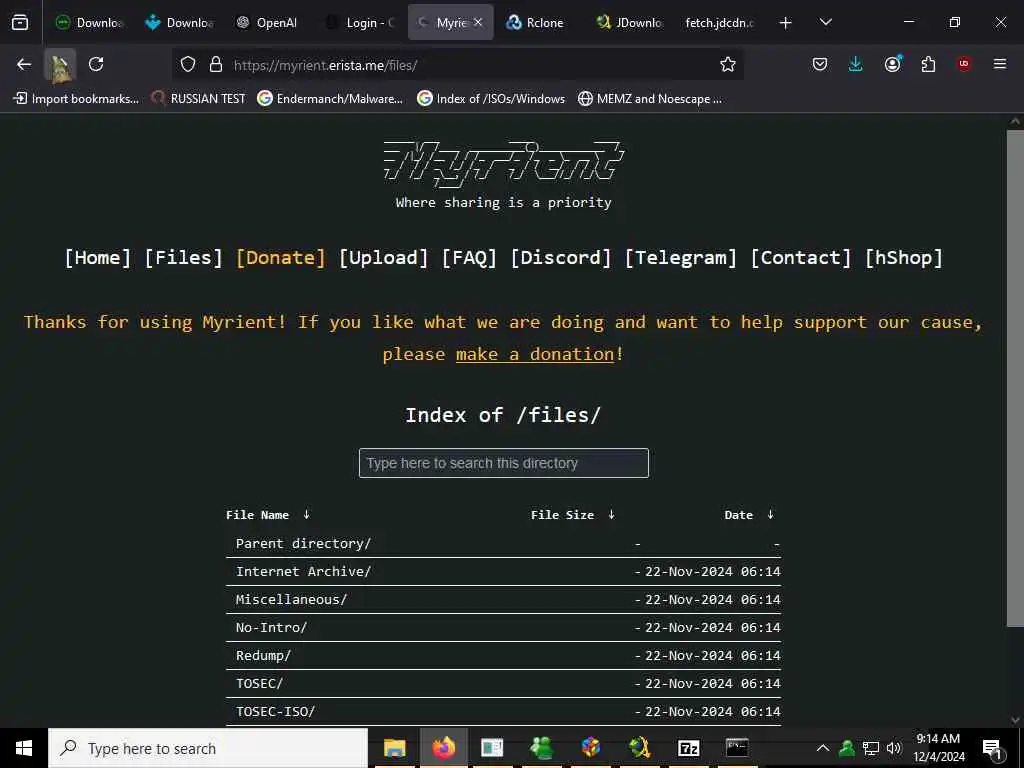Open the [Contact] navigation link
The width and height of the screenshot is (1024, 768).
point(801,257)
